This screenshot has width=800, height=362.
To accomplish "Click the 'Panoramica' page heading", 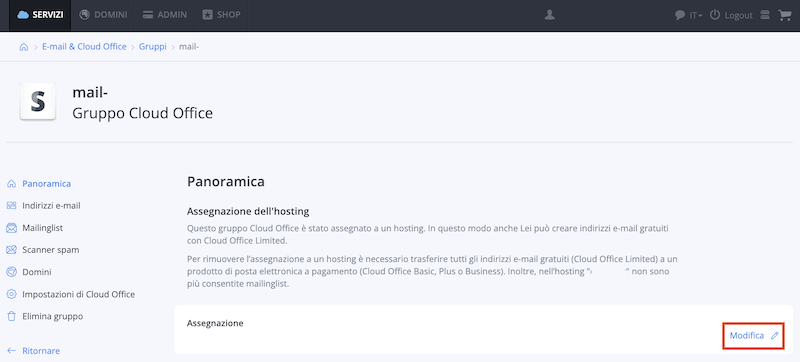I will (x=226, y=182).
